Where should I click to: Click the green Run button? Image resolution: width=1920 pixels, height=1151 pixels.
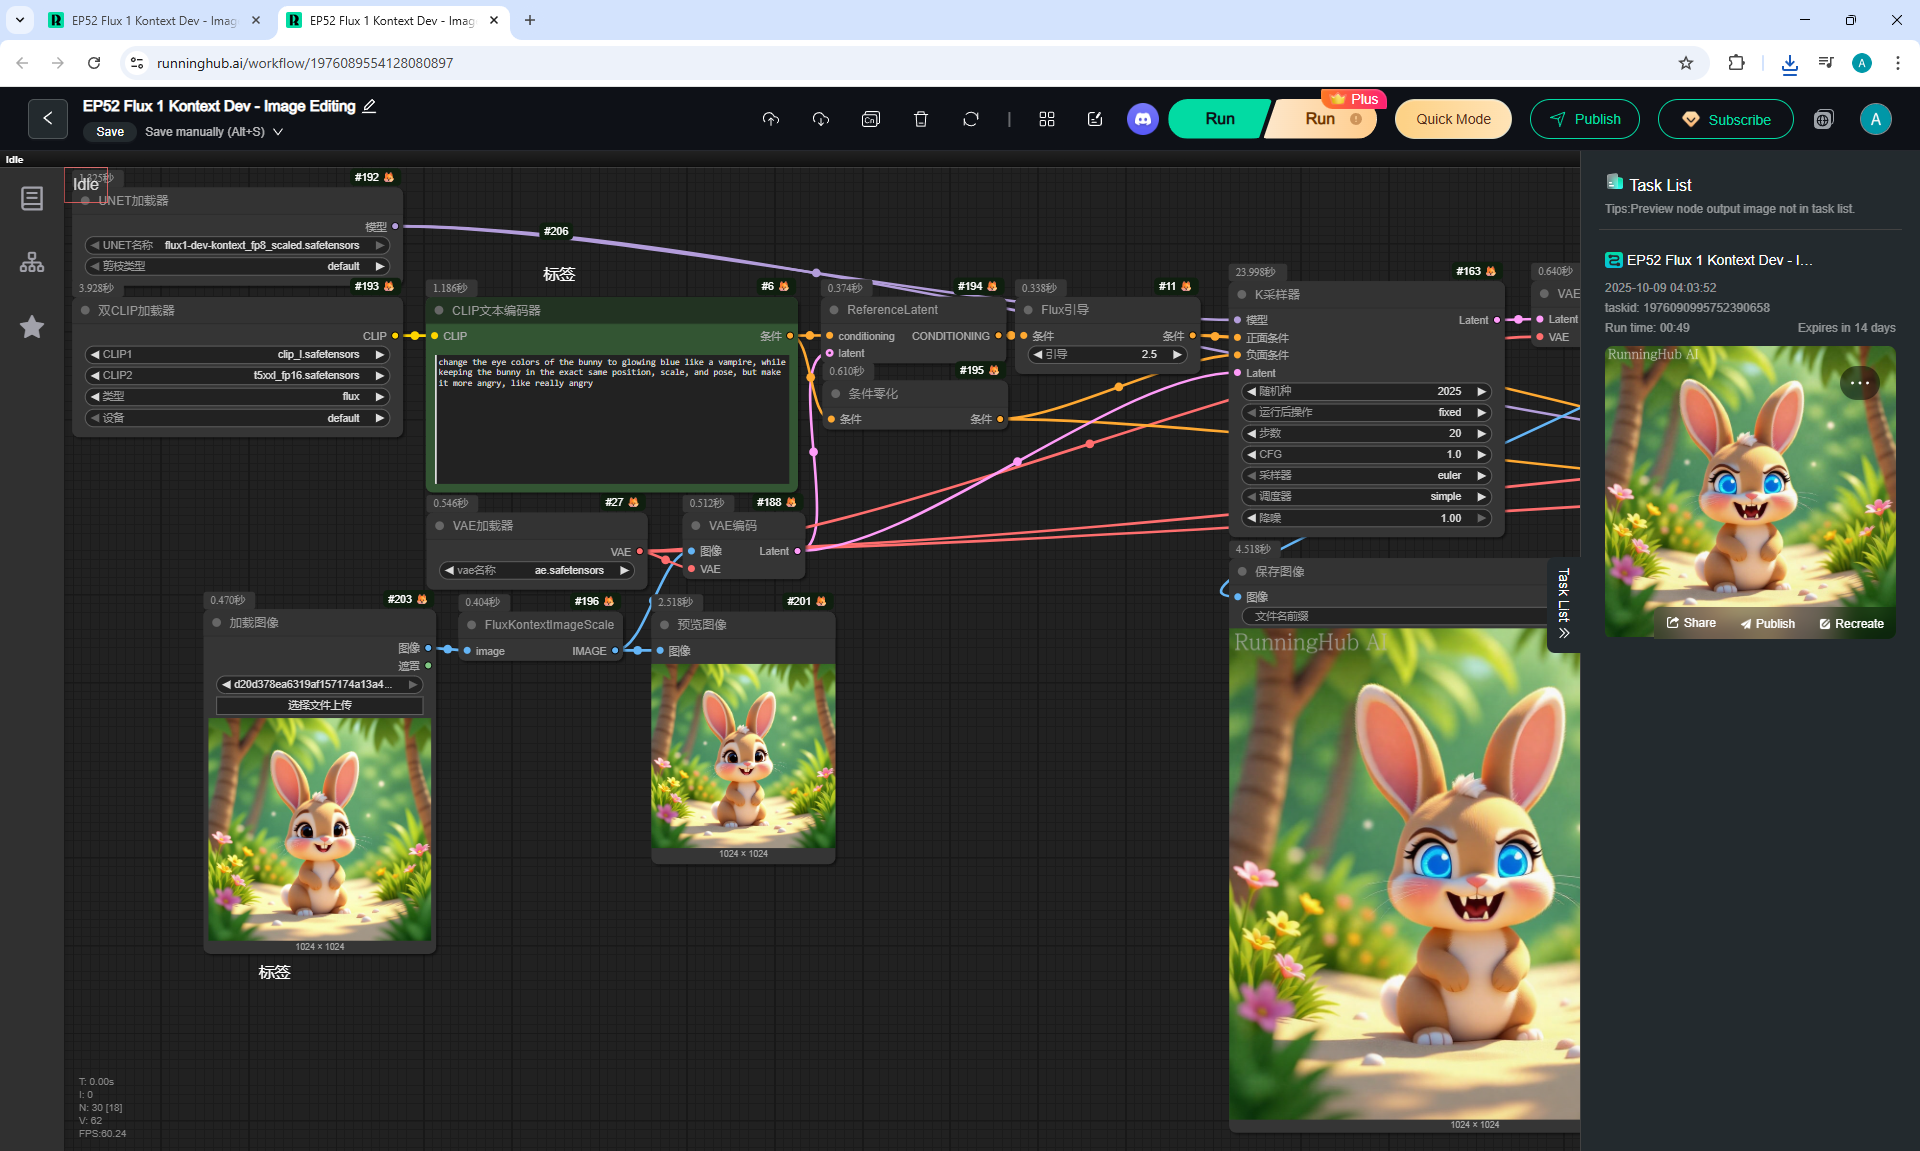tap(1219, 119)
